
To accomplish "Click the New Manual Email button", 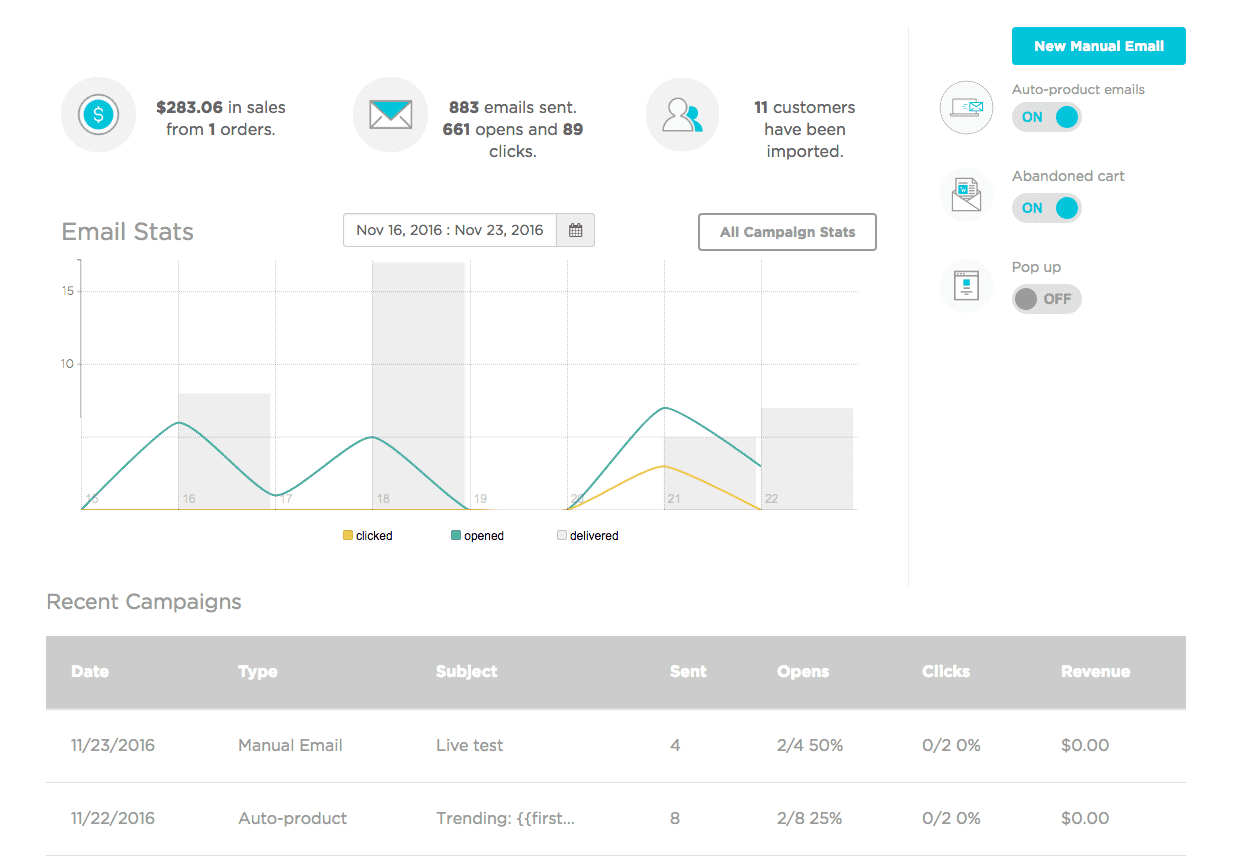I will [x=1098, y=46].
